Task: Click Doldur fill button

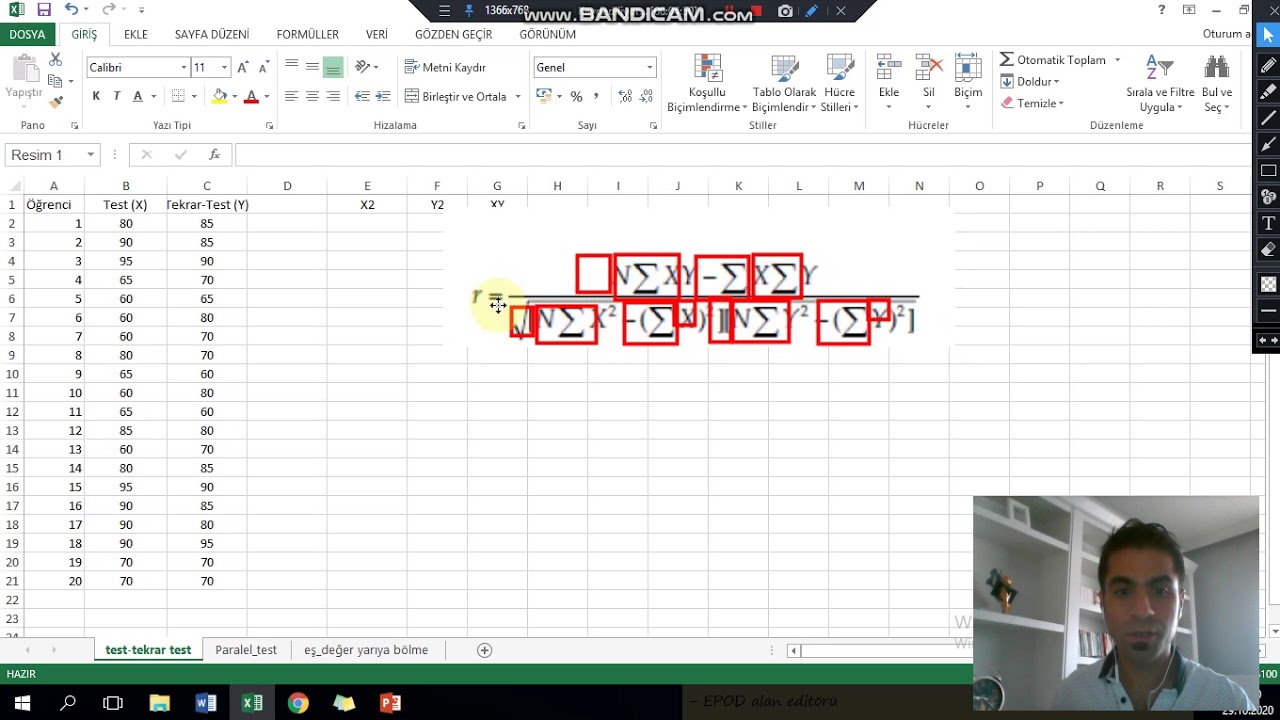Action: pyautogui.click(x=1029, y=81)
